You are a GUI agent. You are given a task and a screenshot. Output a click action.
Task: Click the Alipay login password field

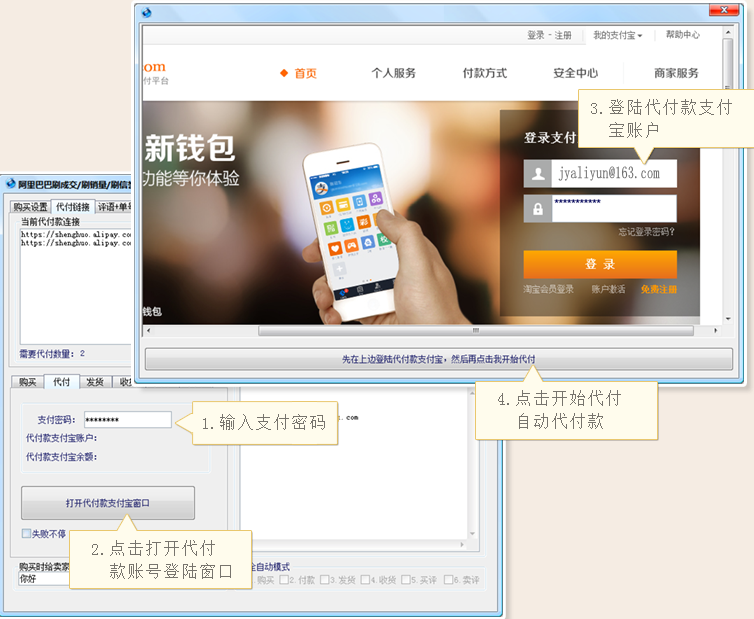614,209
